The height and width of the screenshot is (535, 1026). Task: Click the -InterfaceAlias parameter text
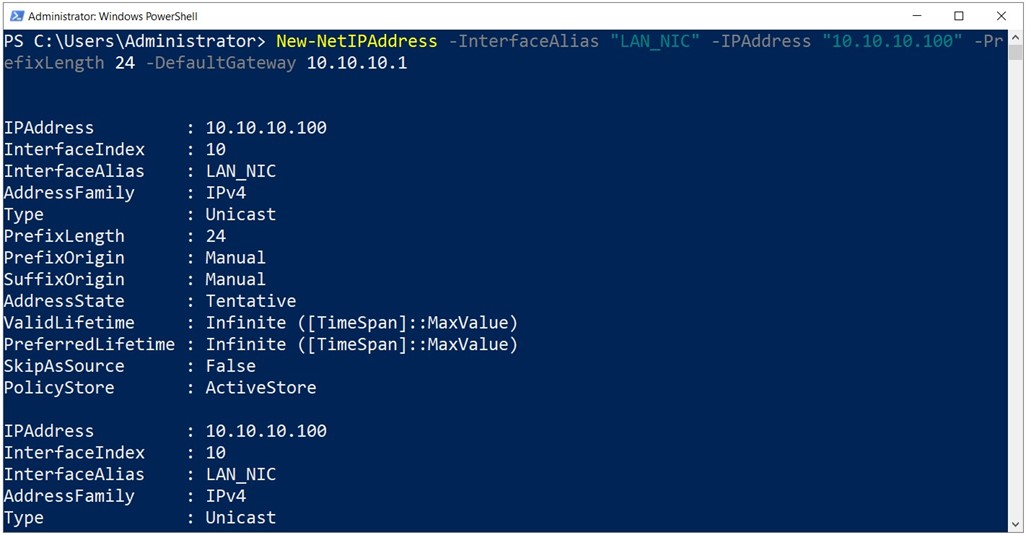523,41
